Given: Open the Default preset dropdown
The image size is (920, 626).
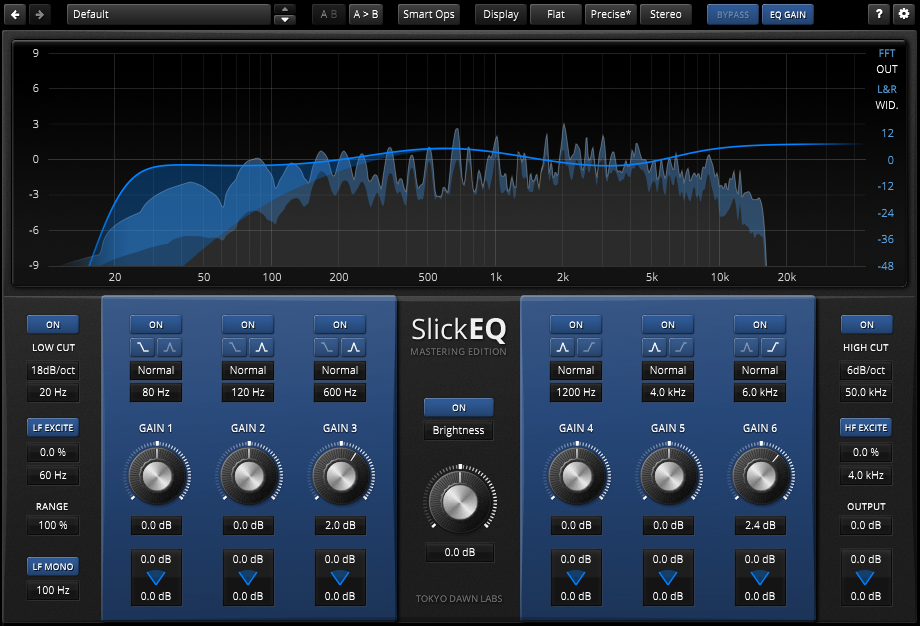Looking at the screenshot, I should (168, 14).
